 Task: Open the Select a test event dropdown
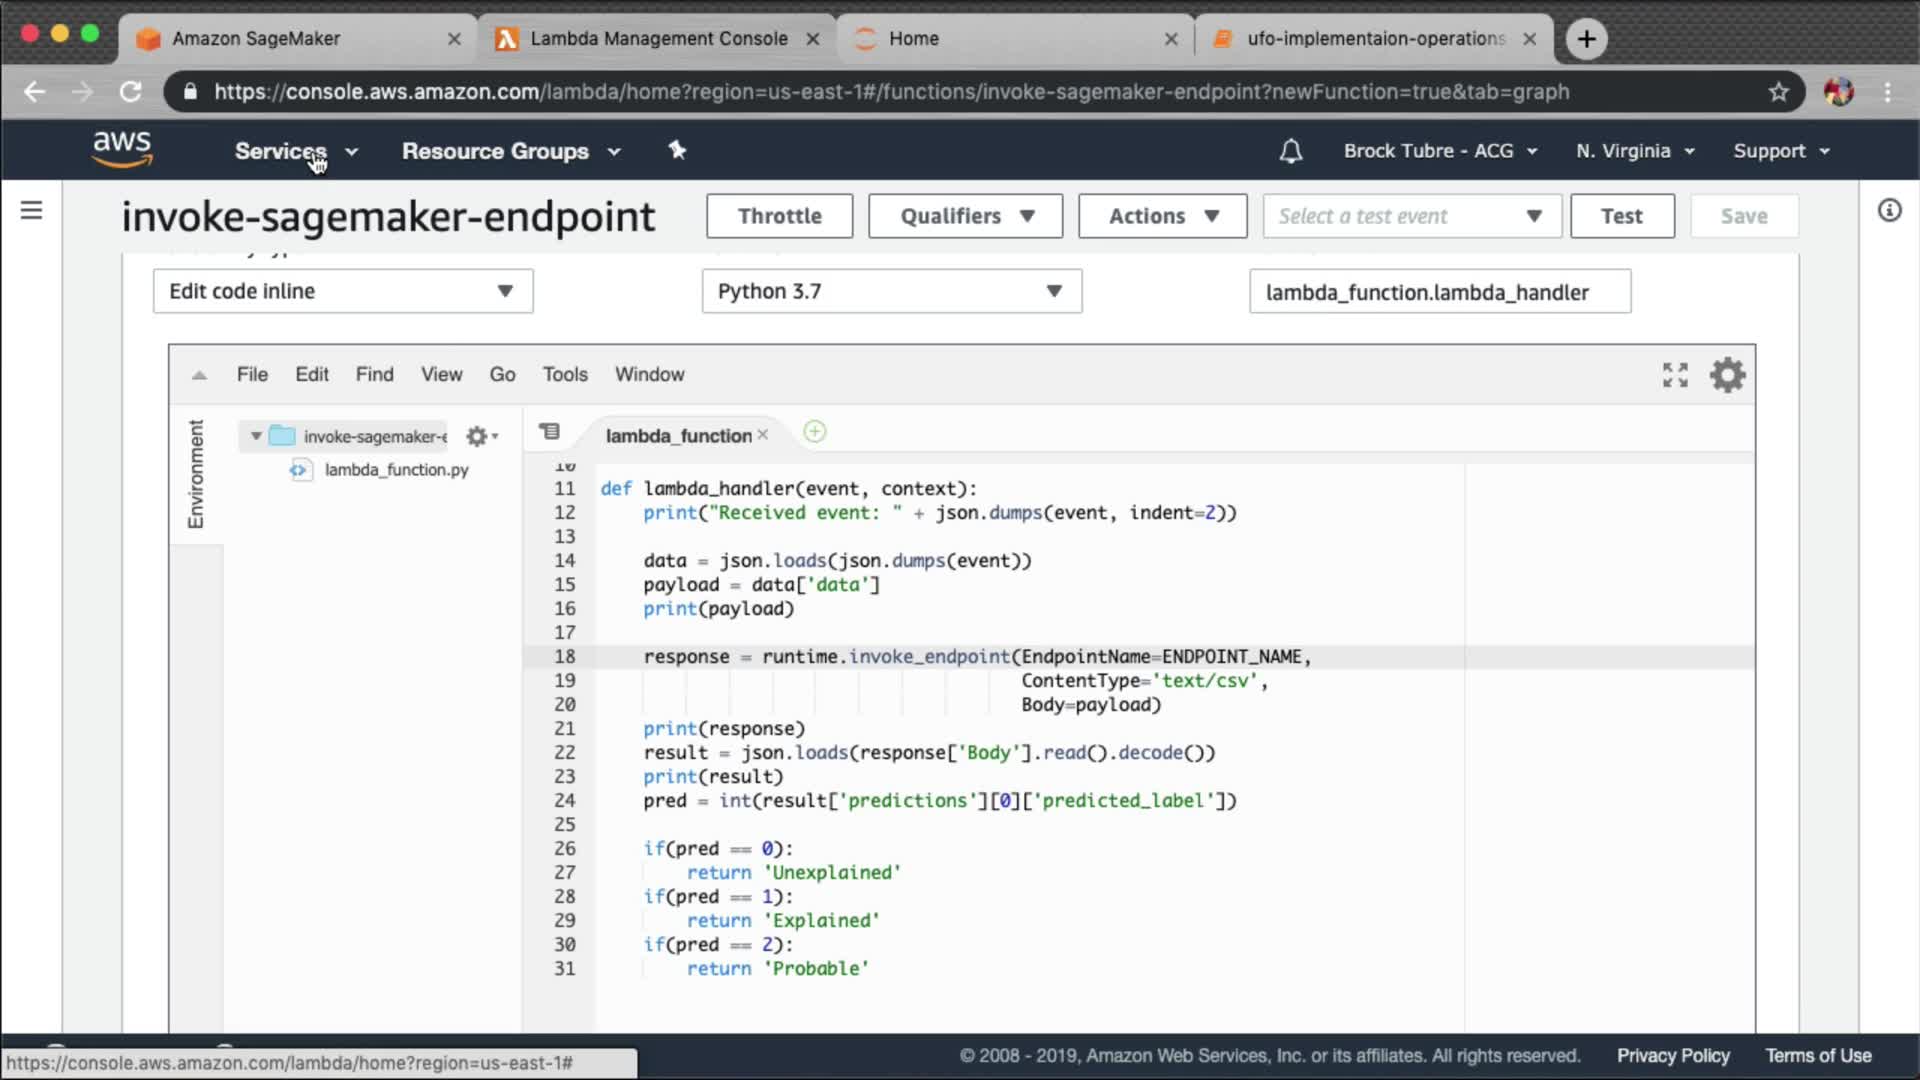[1411, 216]
